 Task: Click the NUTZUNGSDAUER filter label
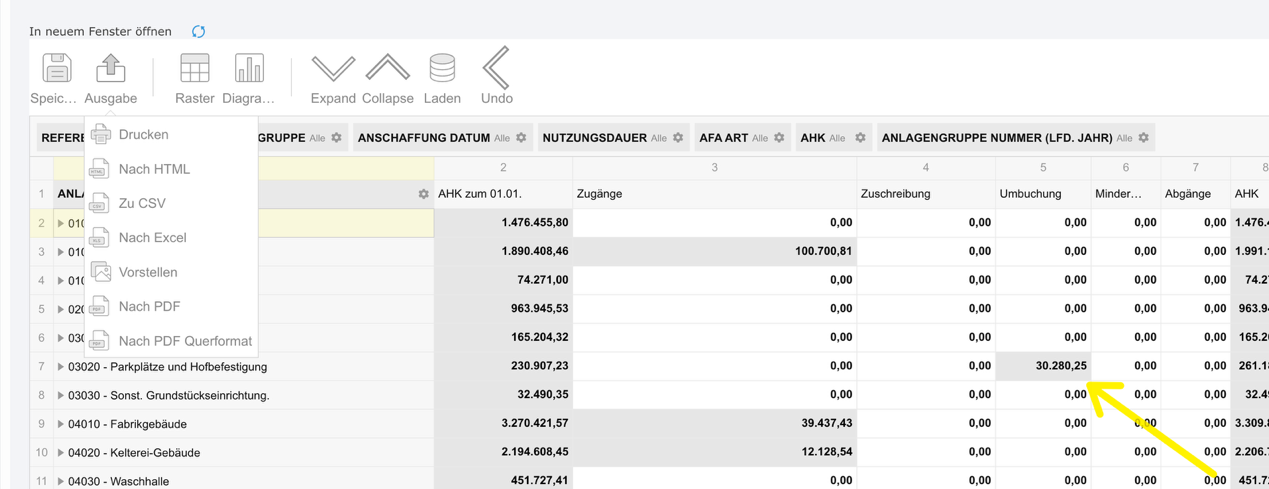click(x=594, y=138)
